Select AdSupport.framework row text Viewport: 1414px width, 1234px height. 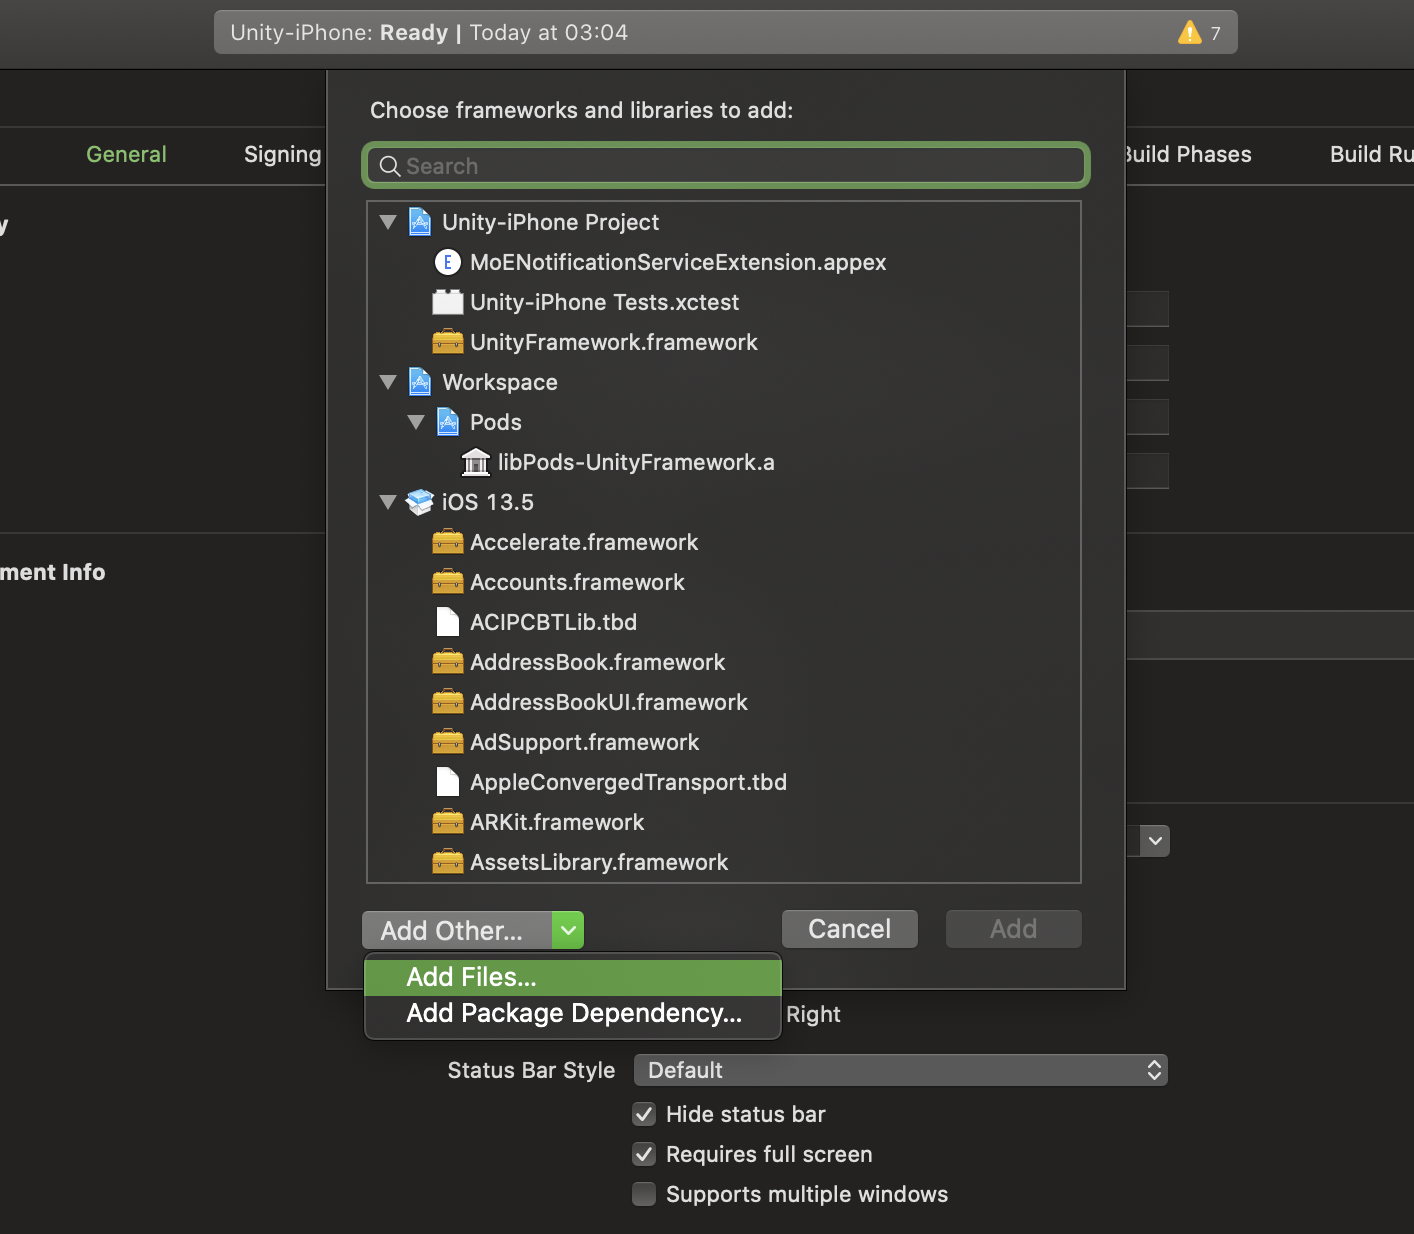pyautogui.click(x=585, y=742)
